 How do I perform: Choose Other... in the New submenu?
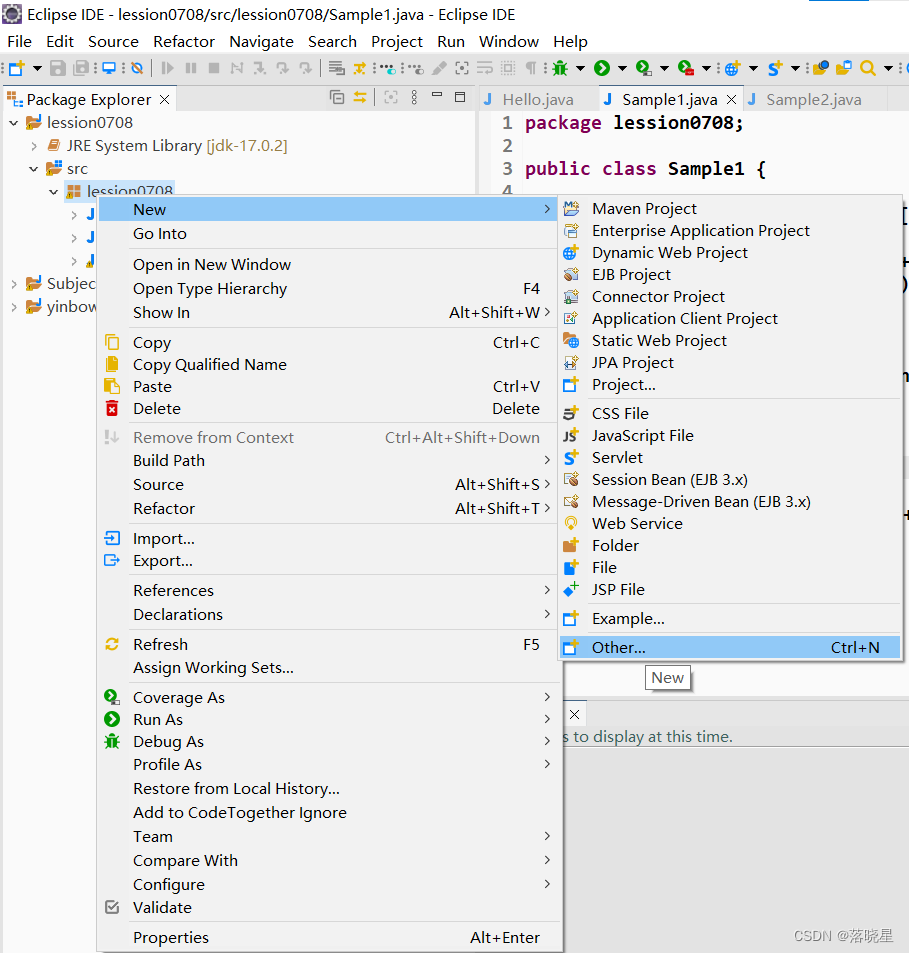[729, 647]
